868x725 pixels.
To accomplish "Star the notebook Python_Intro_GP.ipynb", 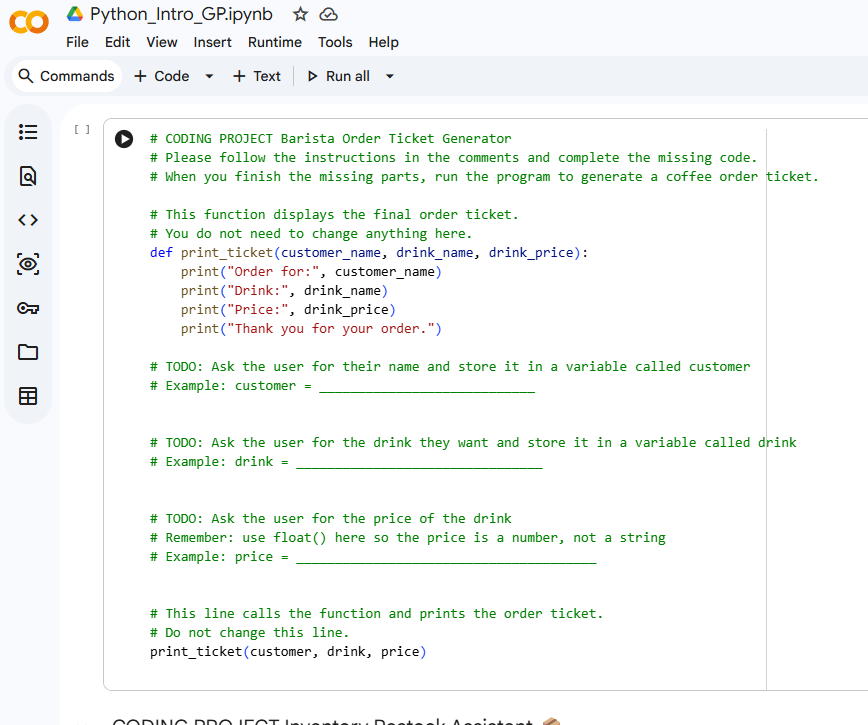I will click(x=300, y=14).
